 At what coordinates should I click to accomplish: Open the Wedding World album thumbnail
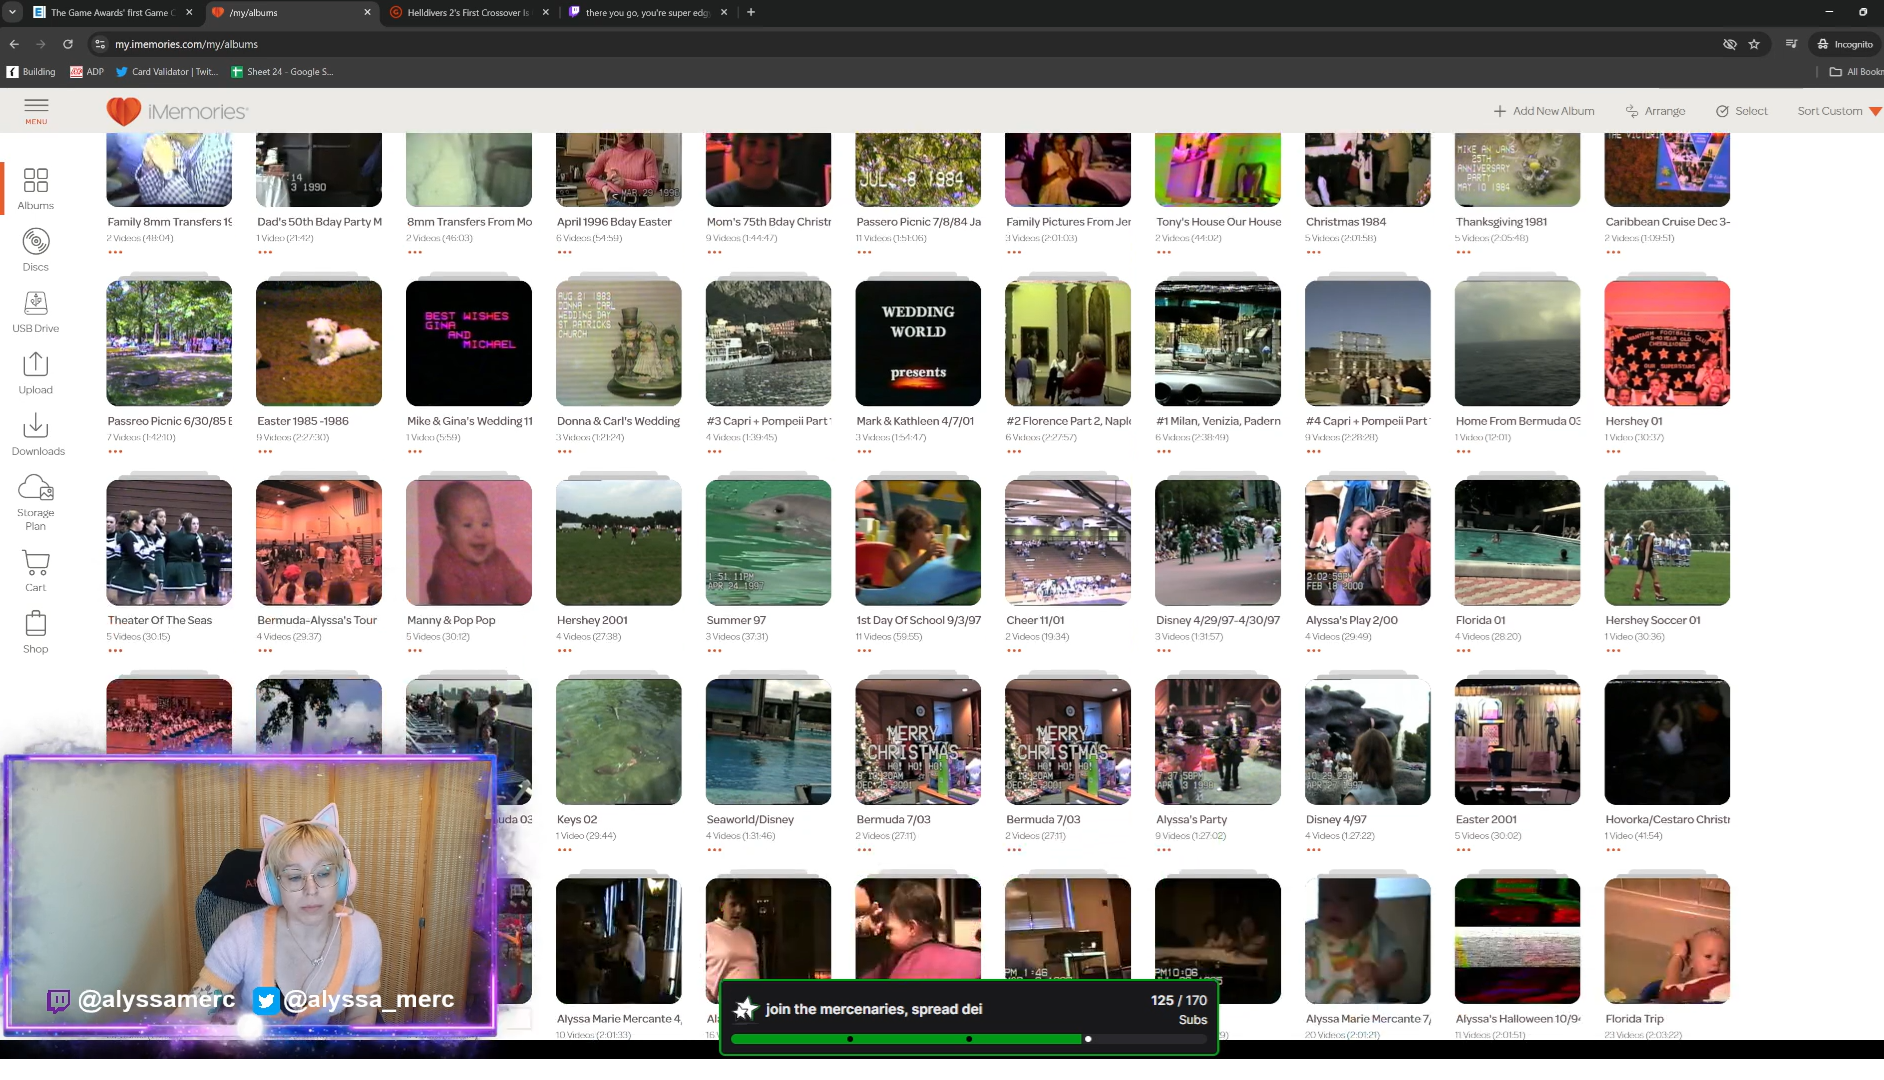tap(918, 343)
